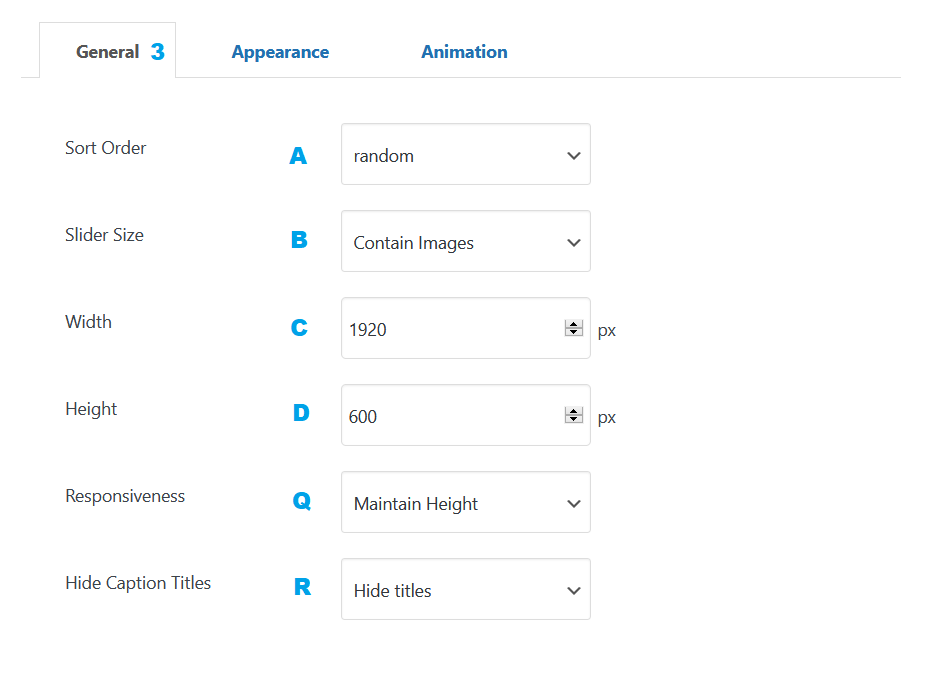930x683 pixels.
Task: Click the Height field containing 600
Action: 450,416
